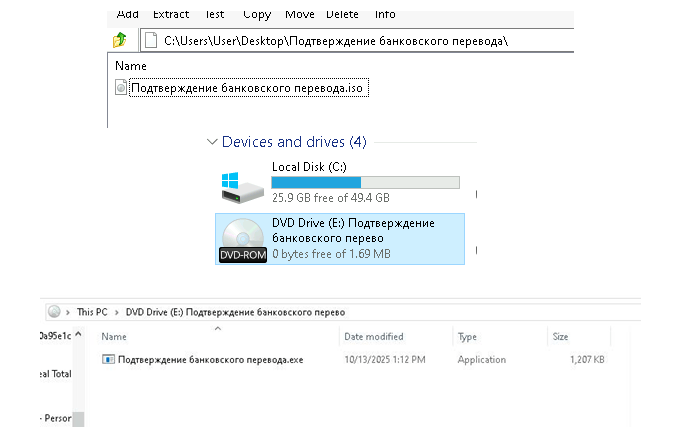The image size is (689, 440).
Task: Sort by the Type column
Action: click(467, 337)
